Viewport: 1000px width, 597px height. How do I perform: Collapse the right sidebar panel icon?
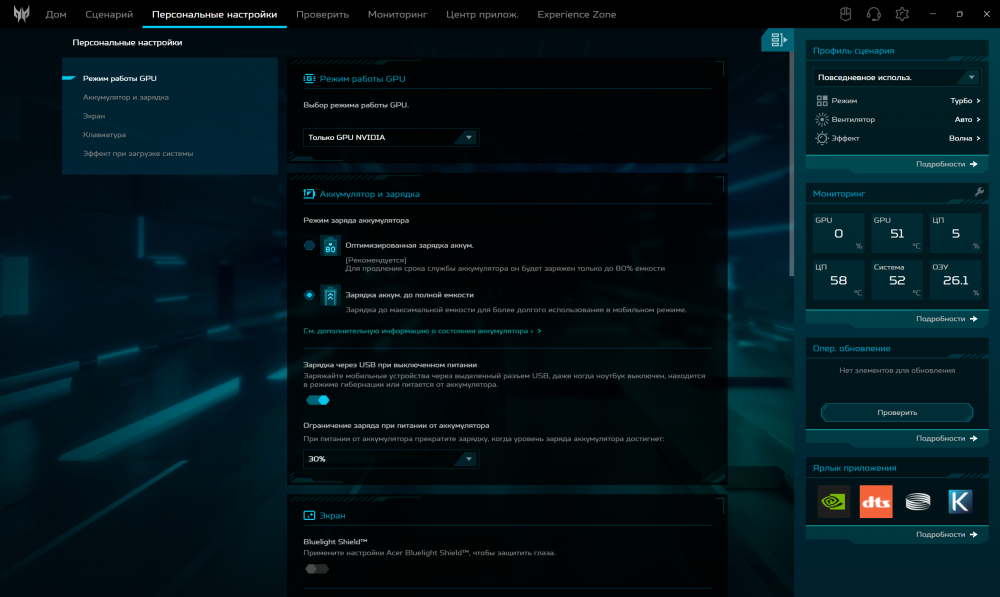coord(777,40)
